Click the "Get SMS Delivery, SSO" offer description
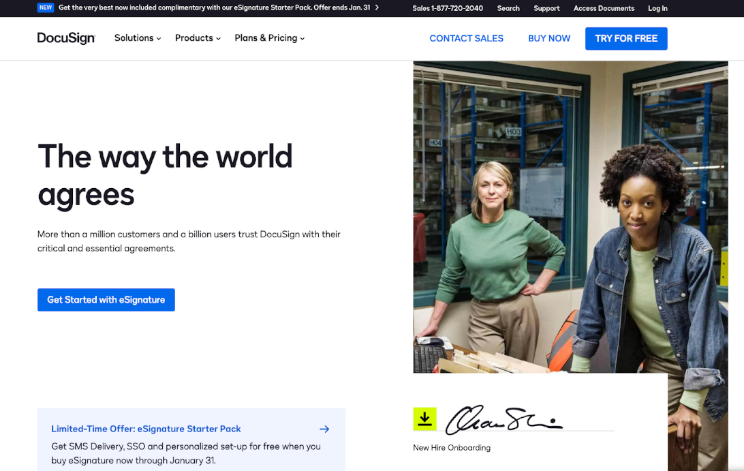744x471 pixels. coord(186,453)
